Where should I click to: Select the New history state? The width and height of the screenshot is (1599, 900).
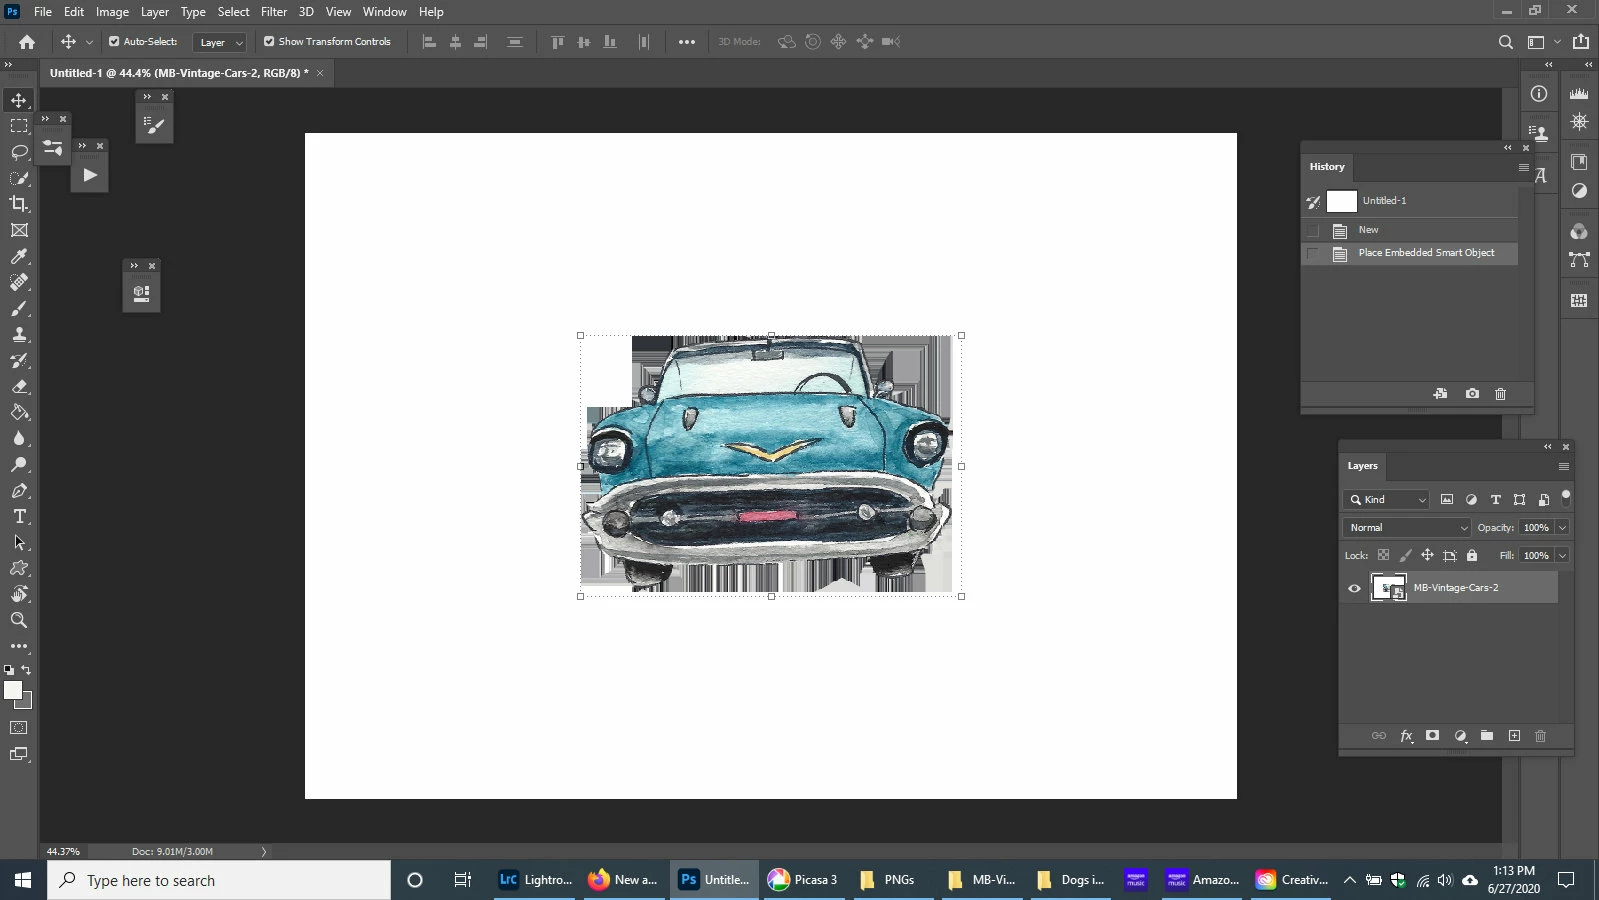[1368, 230]
